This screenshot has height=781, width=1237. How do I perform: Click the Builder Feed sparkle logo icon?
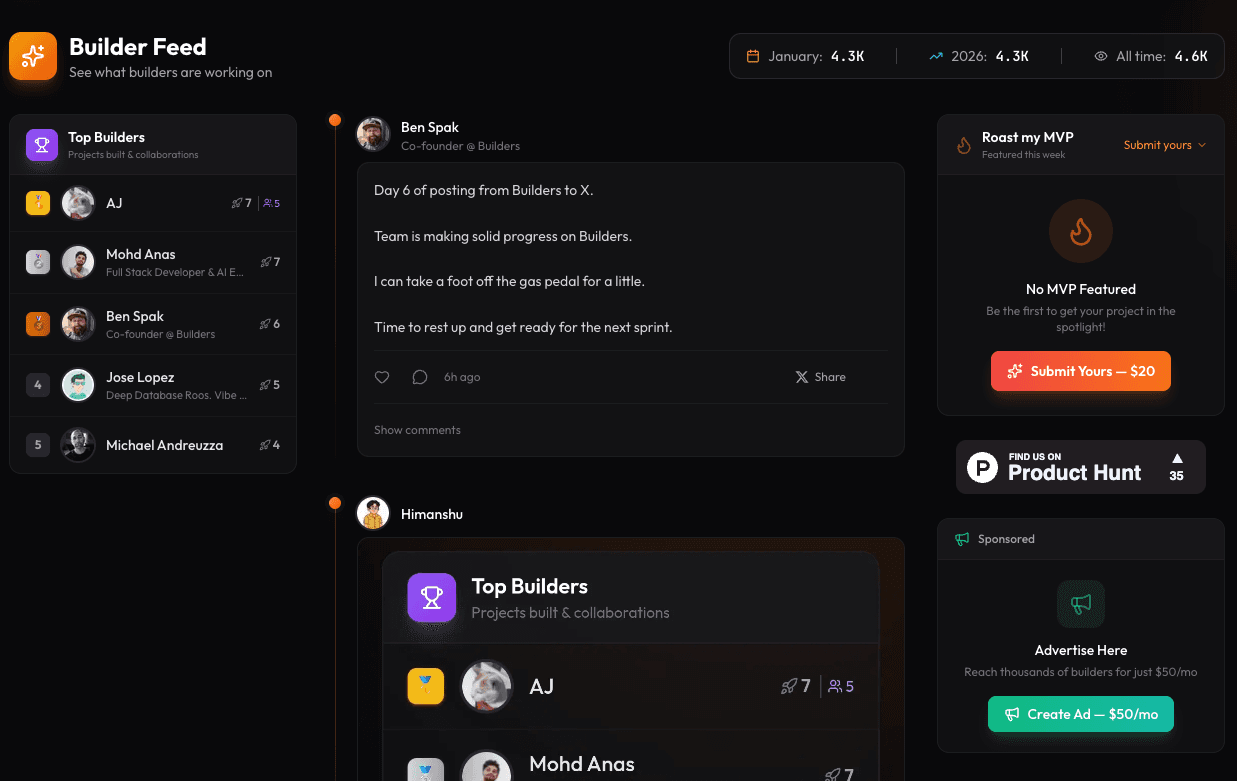(33, 55)
